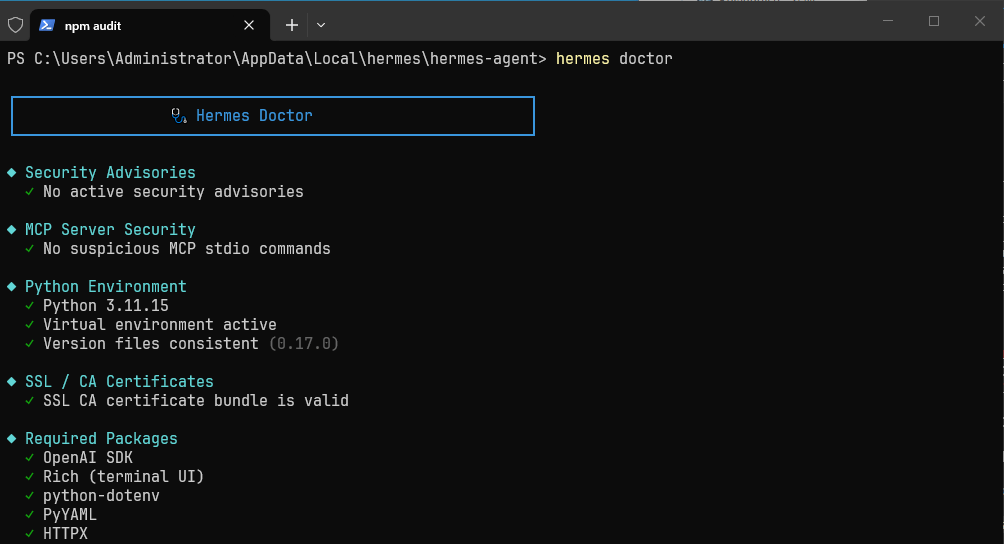Click the checkmark beside 'Version files consistent'
Image resolution: width=1004 pixels, height=544 pixels.
[x=29, y=344]
